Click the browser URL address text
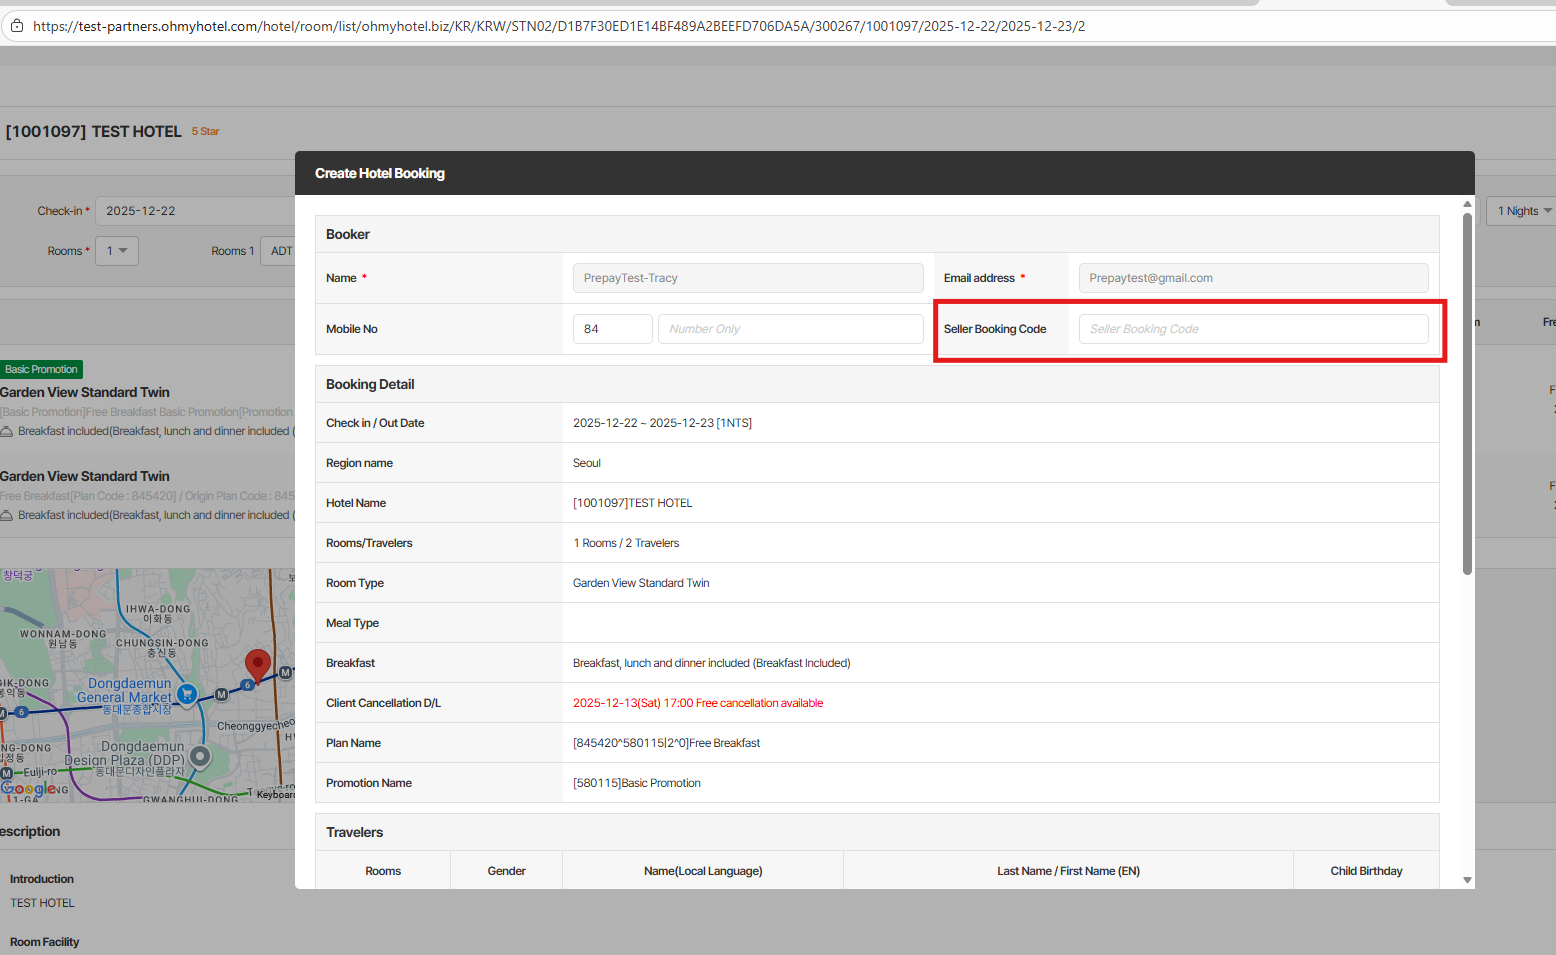The width and height of the screenshot is (1556, 955). pos(559,26)
